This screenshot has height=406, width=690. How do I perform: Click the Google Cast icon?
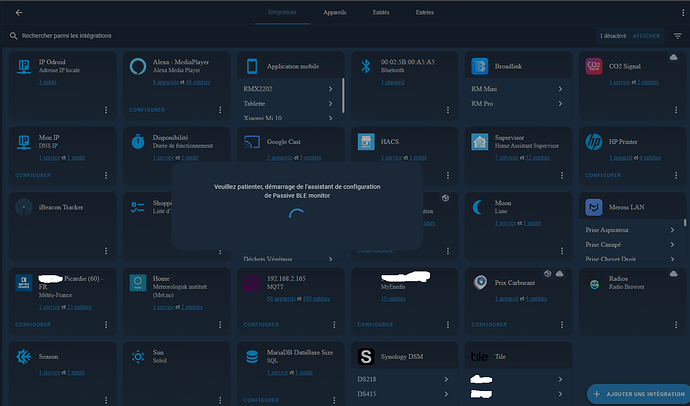pyautogui.click(x=252, y=142)
